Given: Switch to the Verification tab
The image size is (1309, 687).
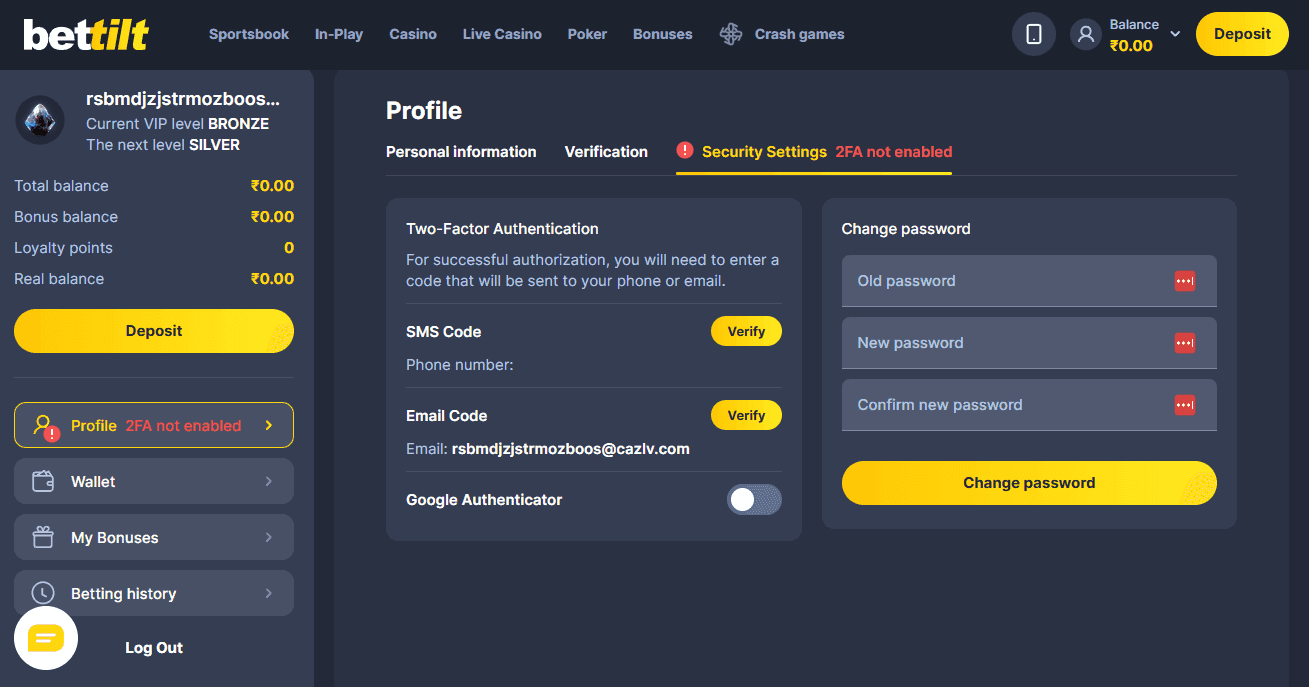Looking at the screenshot, I should (606, 152).
